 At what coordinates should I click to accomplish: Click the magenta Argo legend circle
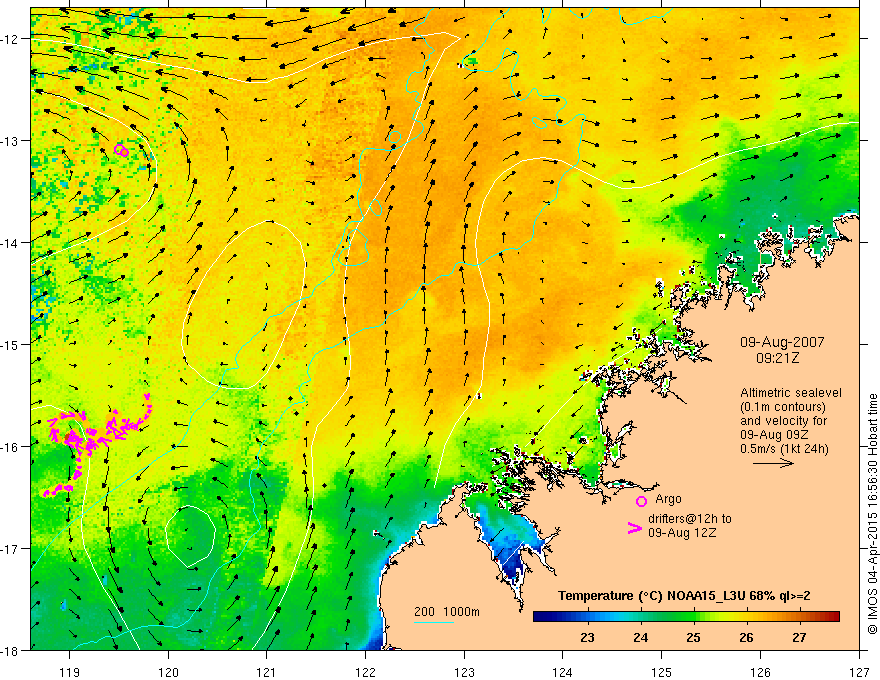641,501
